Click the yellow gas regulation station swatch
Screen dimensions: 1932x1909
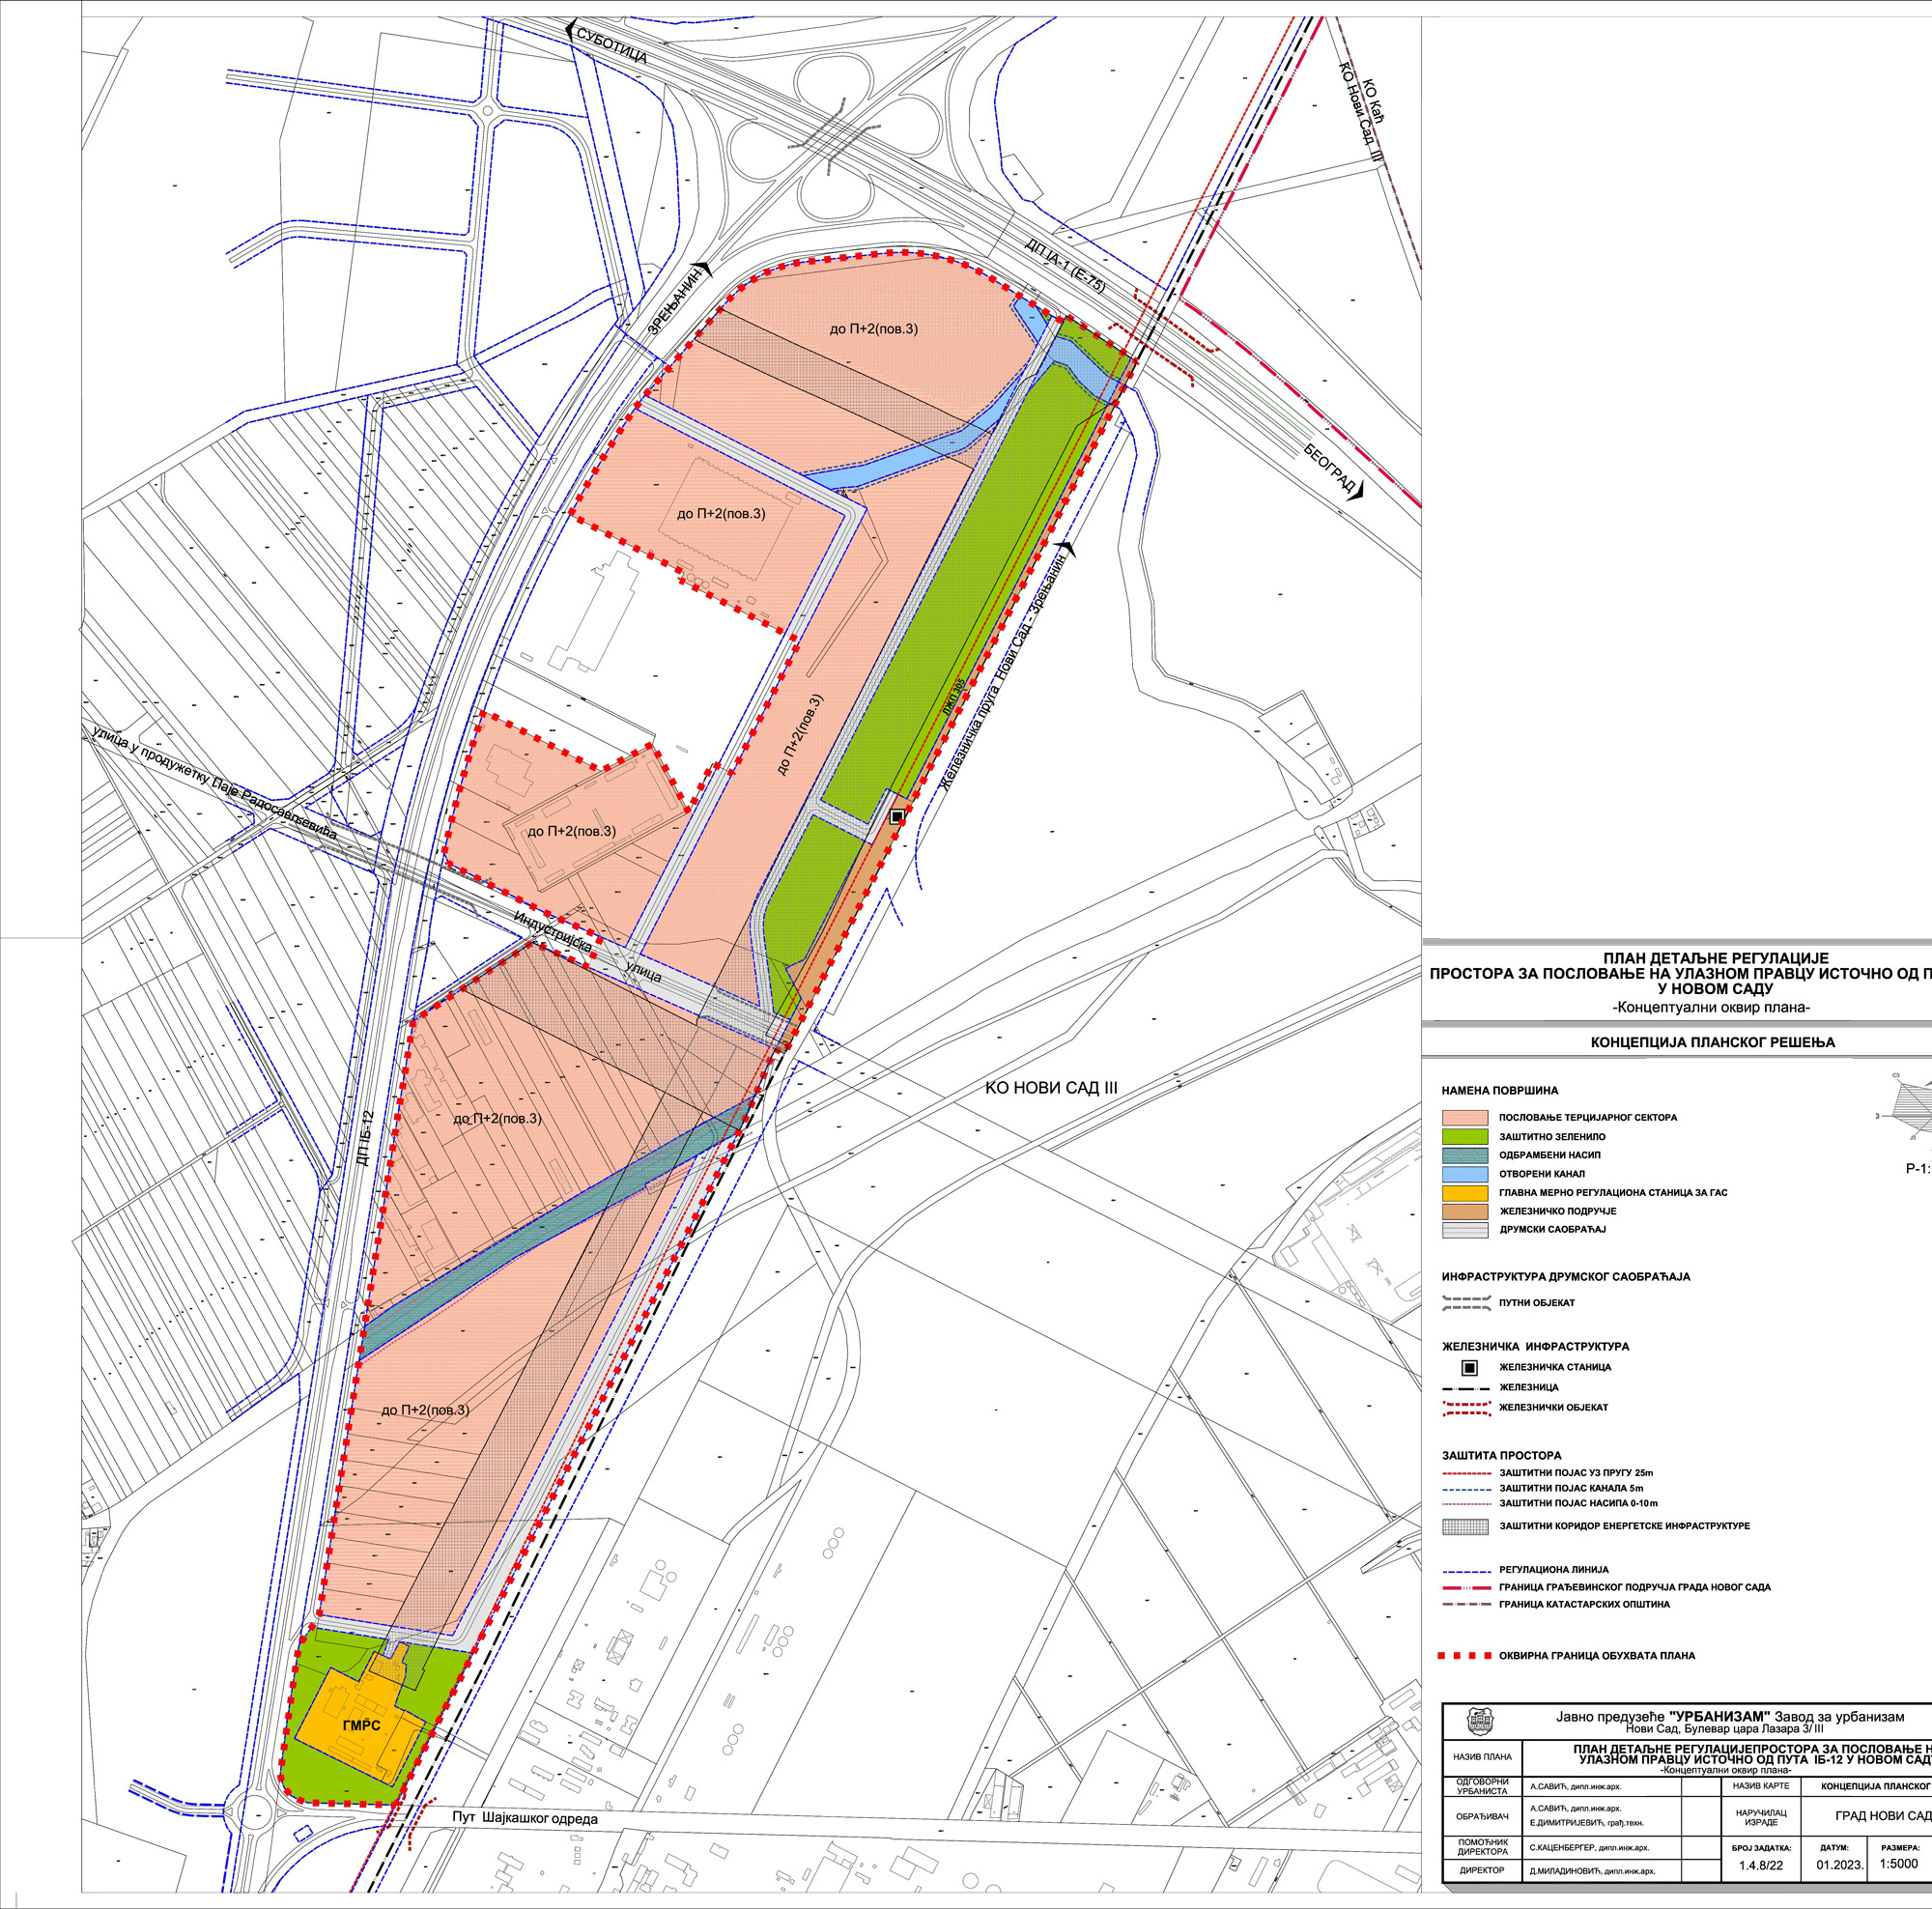coord(1466,1193)
